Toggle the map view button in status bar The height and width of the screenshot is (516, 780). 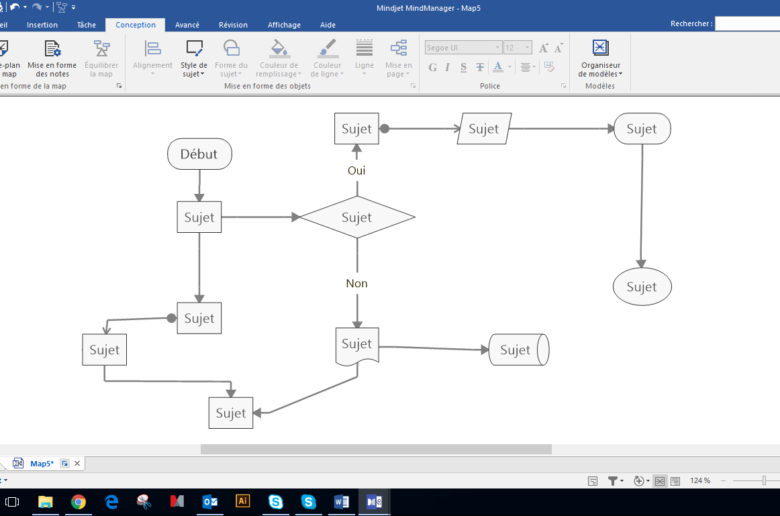[660, 481]
